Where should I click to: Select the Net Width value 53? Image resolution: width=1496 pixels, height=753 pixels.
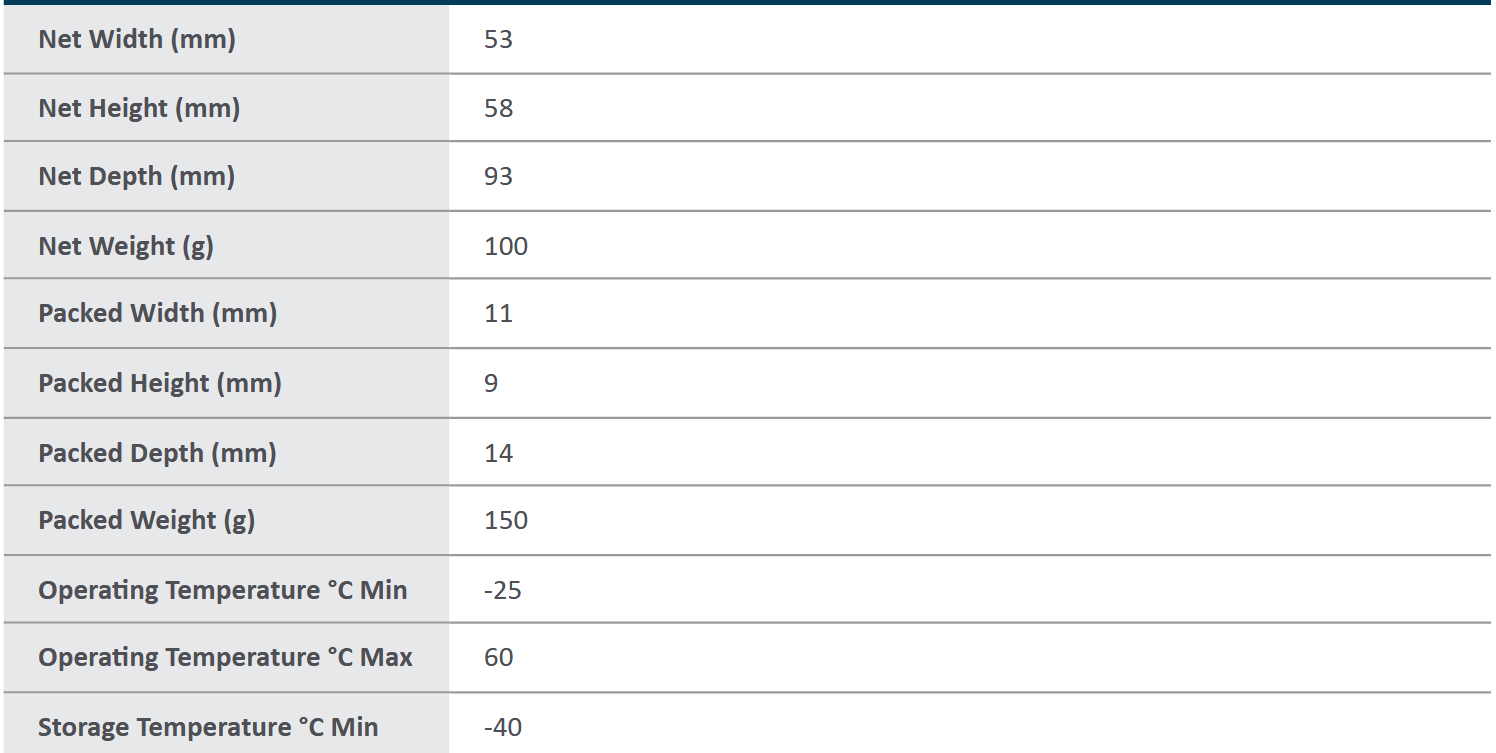(x=498, y=39)
